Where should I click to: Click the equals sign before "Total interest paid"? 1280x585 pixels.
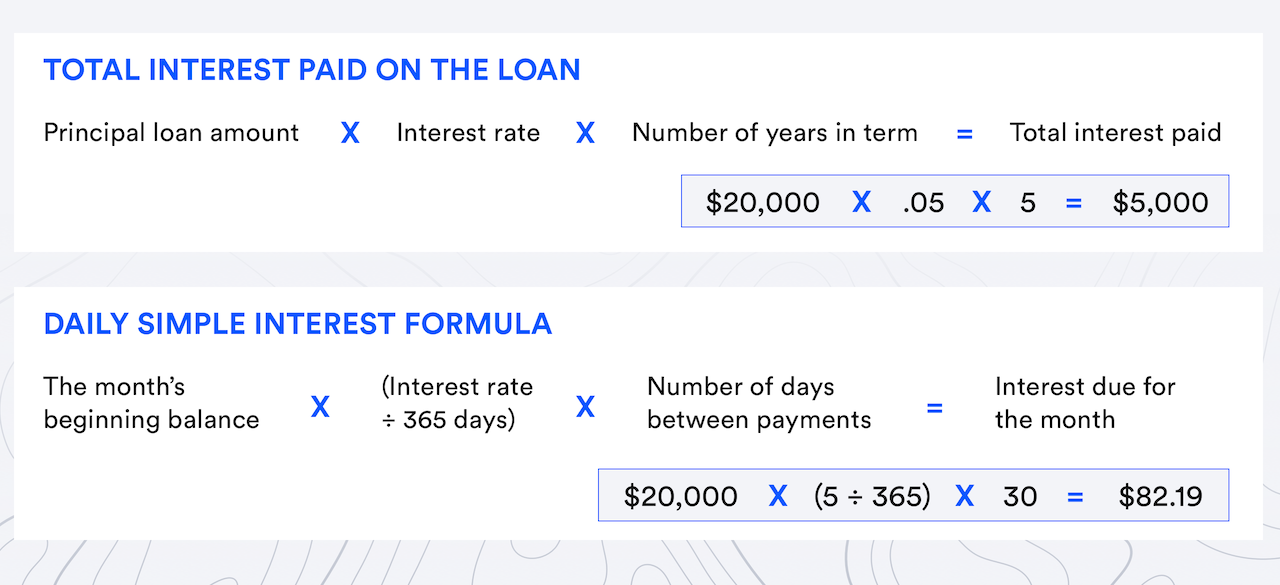(x=964, y=133)
